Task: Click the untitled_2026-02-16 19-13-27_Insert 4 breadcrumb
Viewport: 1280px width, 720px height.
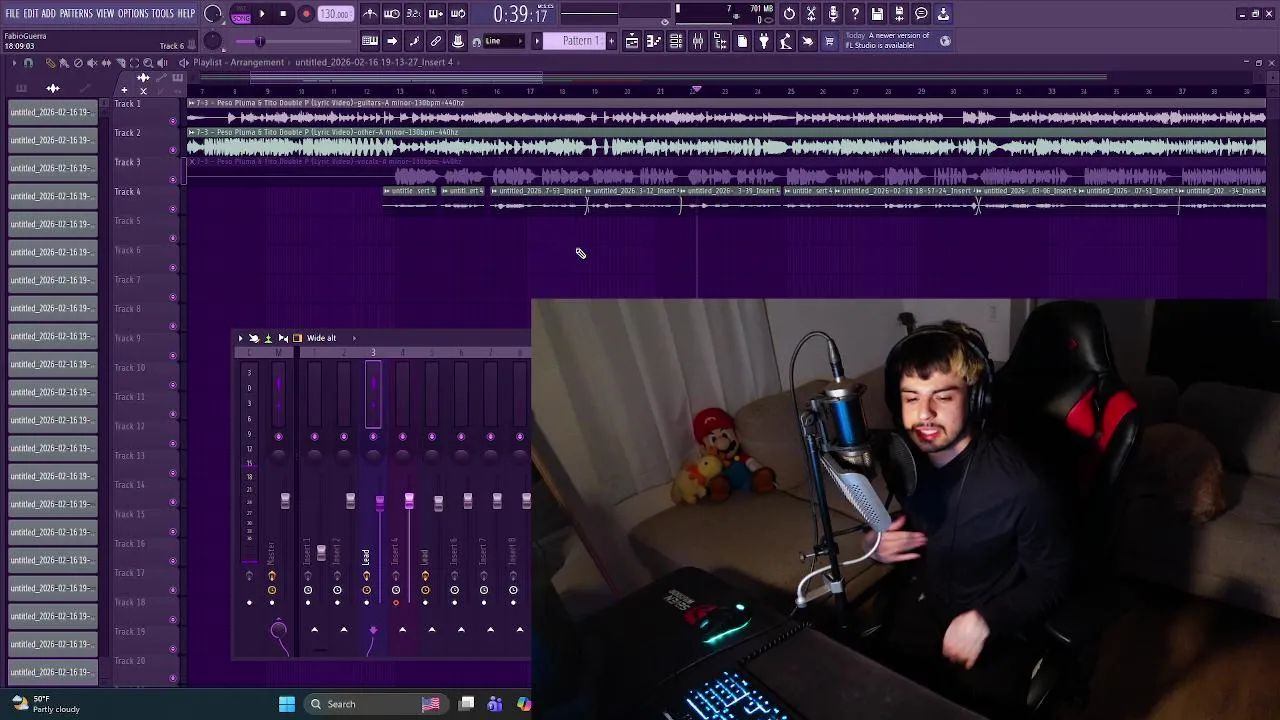Action: coord(374,62)
